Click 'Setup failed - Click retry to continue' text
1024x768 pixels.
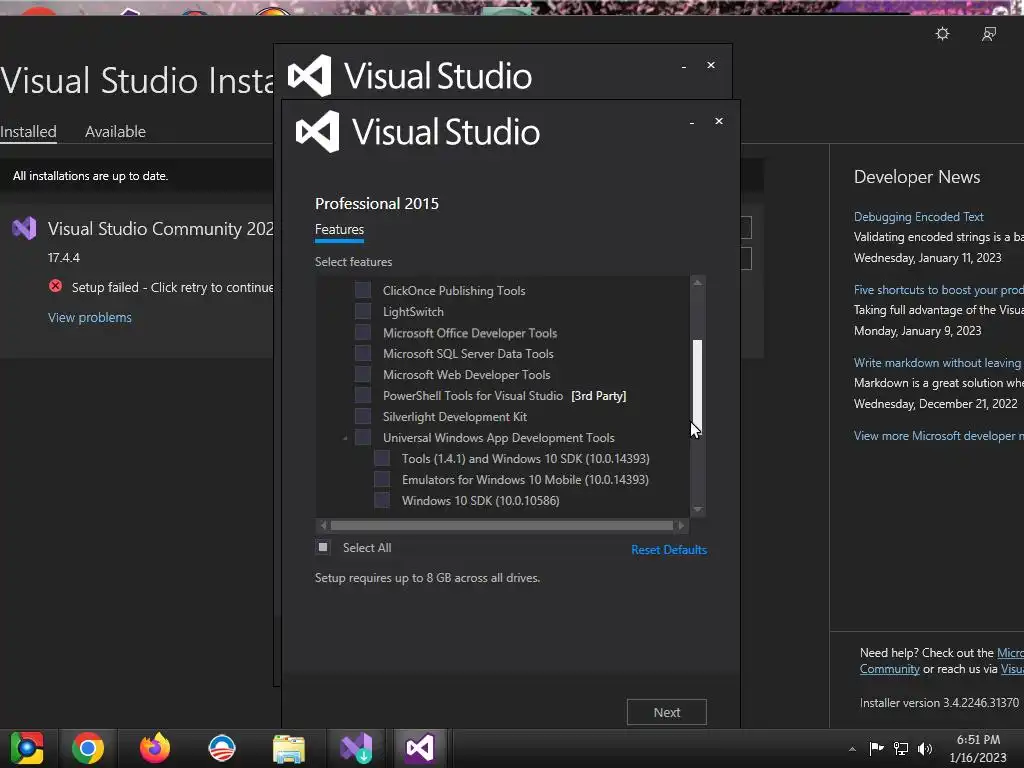pos(172,287)
